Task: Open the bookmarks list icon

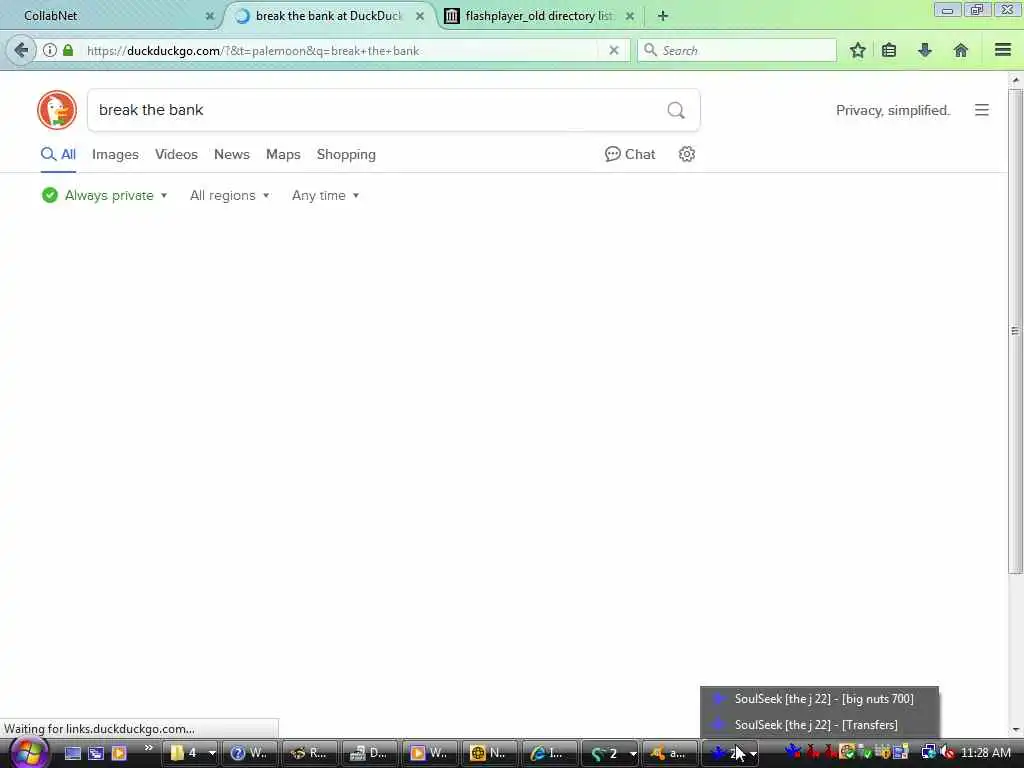Action: (889, 50)
